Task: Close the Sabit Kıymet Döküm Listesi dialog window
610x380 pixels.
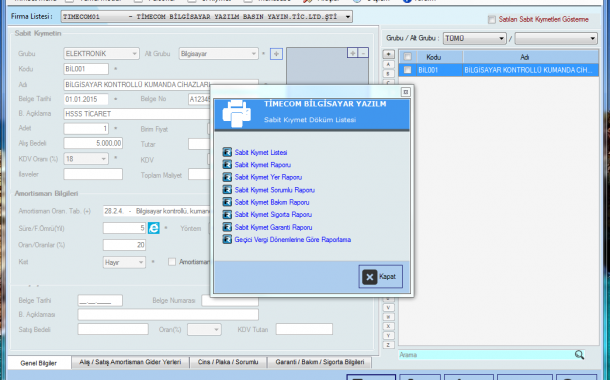Action: [x=405, y=92]
